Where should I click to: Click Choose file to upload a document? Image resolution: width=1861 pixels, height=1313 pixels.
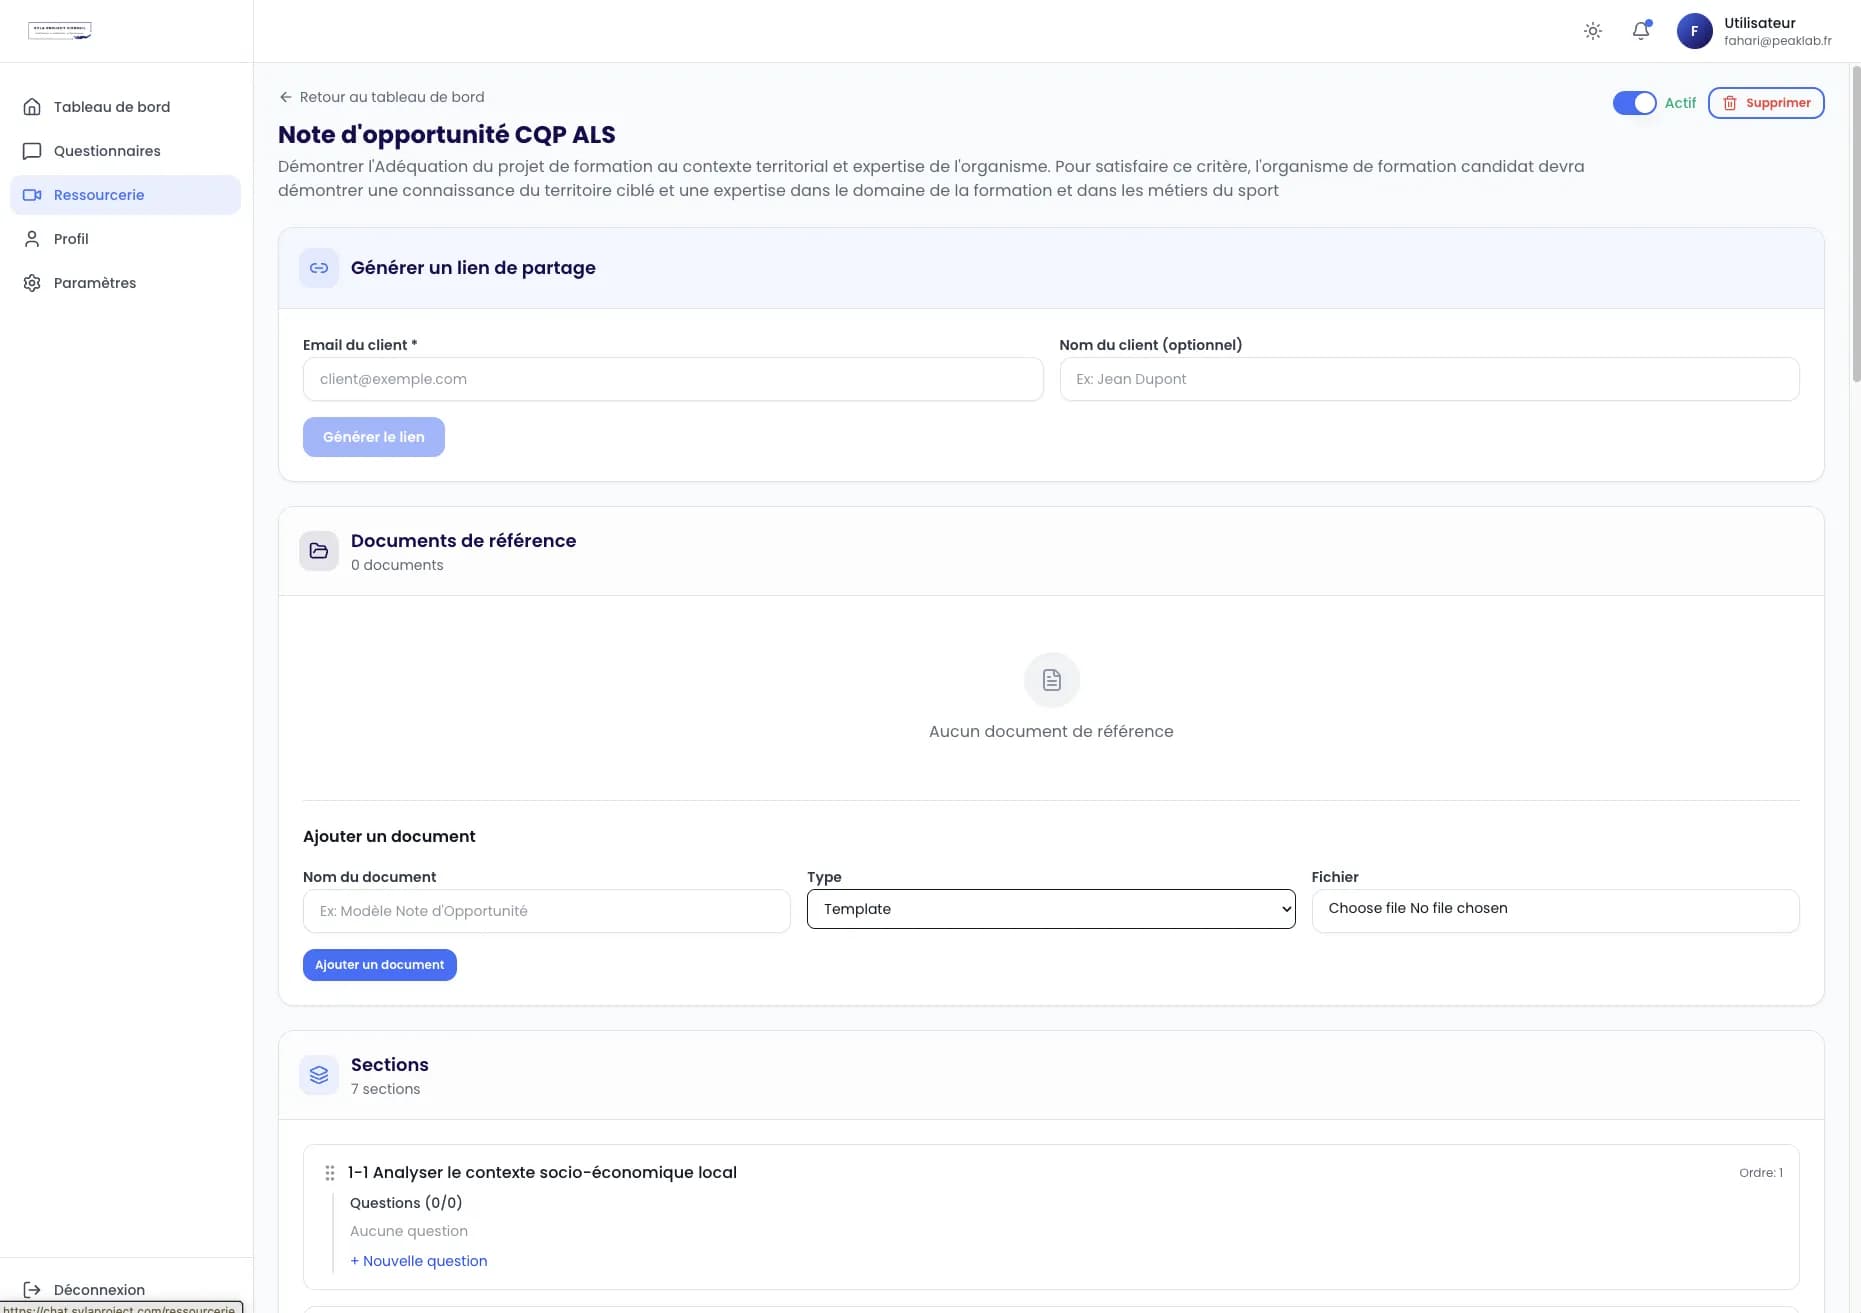point(1370,908)
